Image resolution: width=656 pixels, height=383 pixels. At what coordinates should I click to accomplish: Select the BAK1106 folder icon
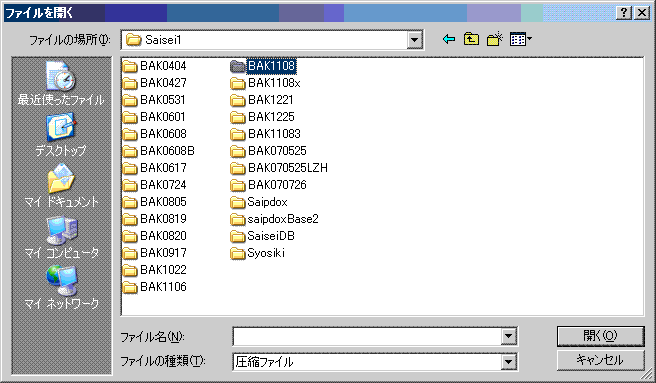(x=130, y=288)
